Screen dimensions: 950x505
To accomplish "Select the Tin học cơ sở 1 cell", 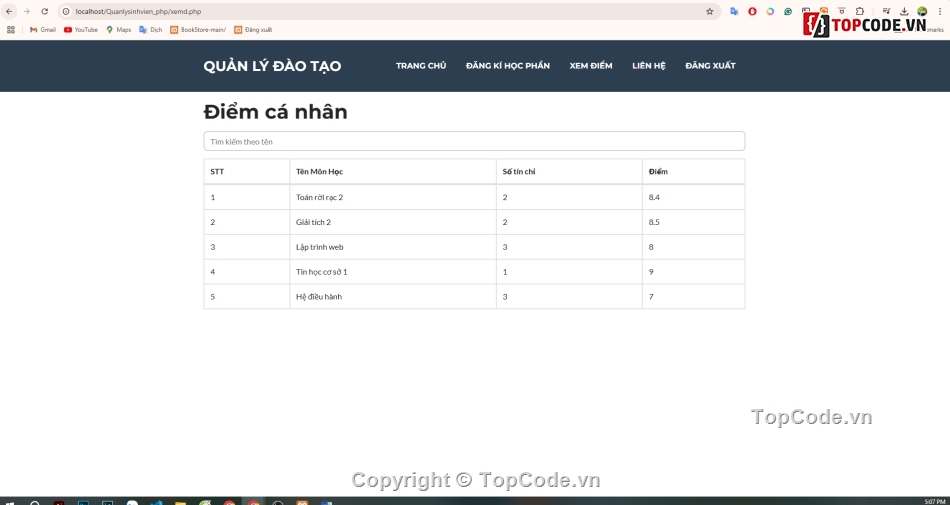I will [x=393, y=272].
